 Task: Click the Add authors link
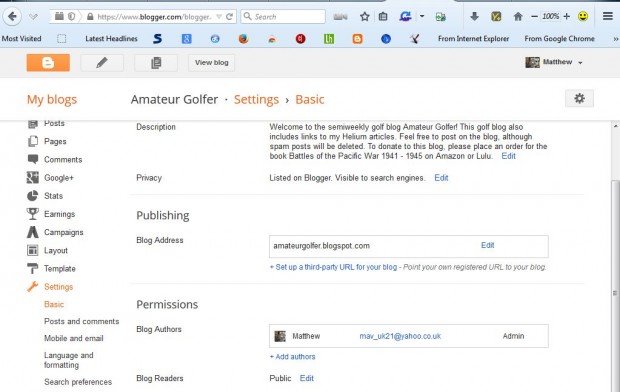coord(293,356)
